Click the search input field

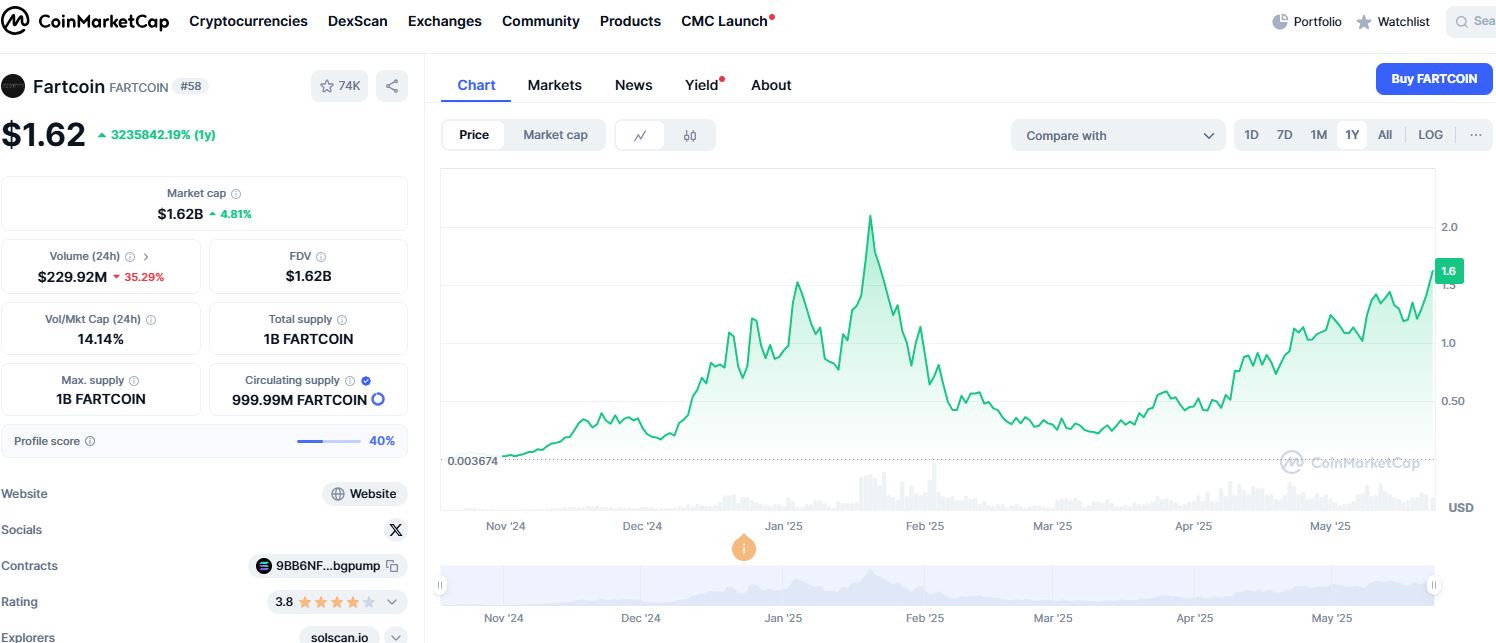pos(1471,21)
